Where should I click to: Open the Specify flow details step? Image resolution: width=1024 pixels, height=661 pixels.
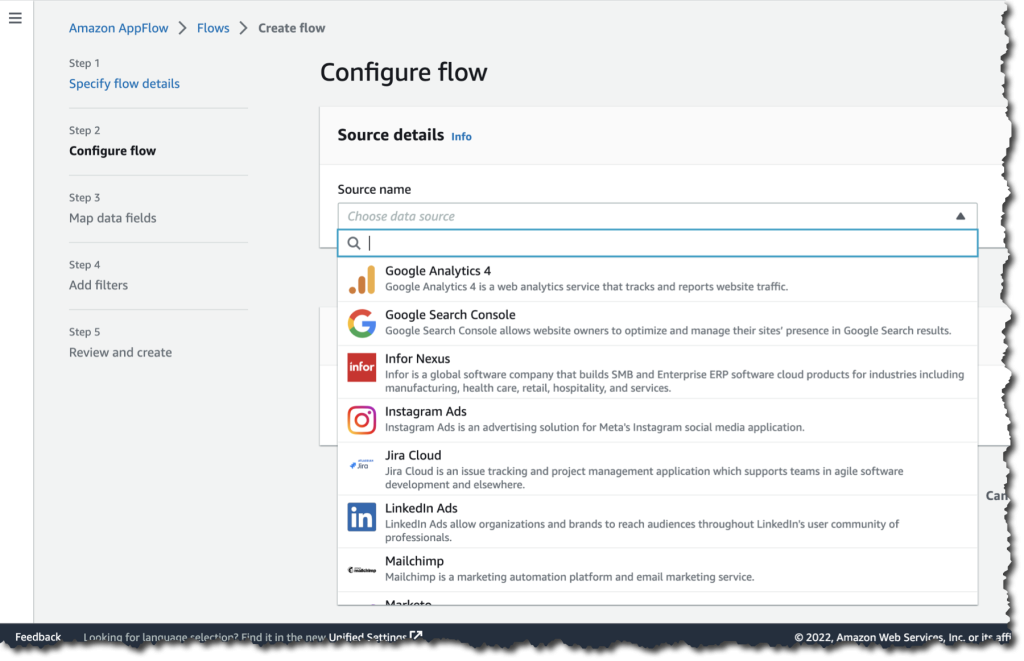pyautogui.click(x=124, y=84)
